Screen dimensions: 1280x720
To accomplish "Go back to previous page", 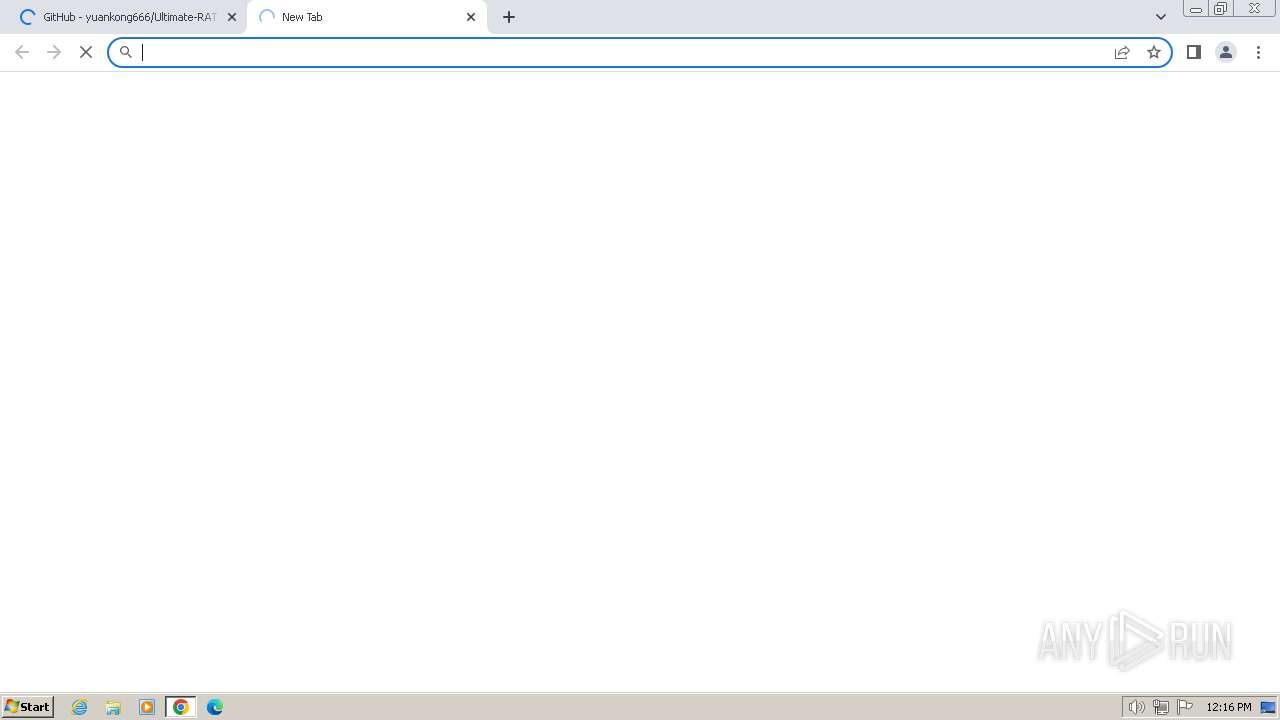I will tap(22, 52).
